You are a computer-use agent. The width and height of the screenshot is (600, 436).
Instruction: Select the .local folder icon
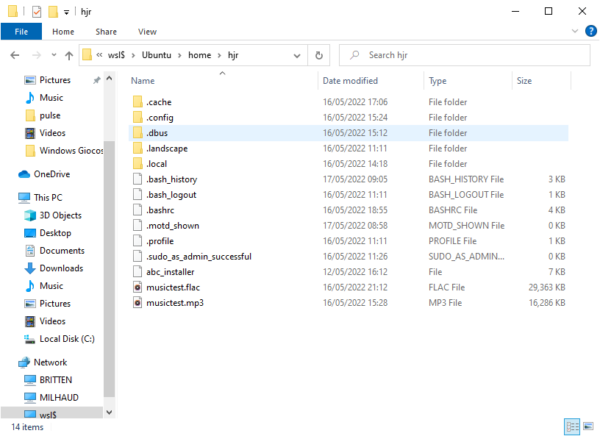point(138,164)
